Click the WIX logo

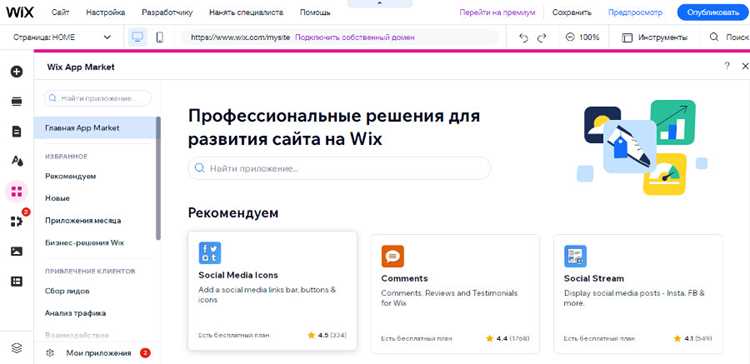(20, 12)
